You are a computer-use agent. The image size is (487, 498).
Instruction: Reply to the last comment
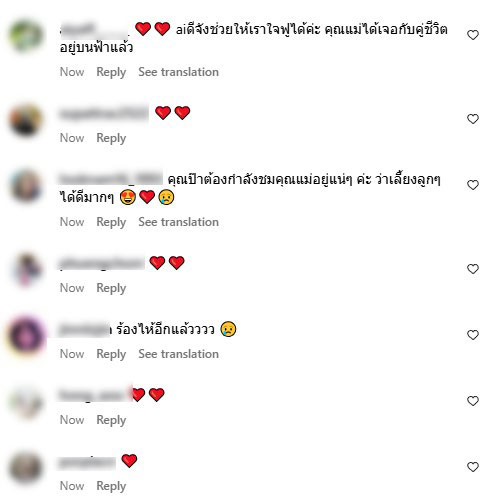tap(111, 486)
